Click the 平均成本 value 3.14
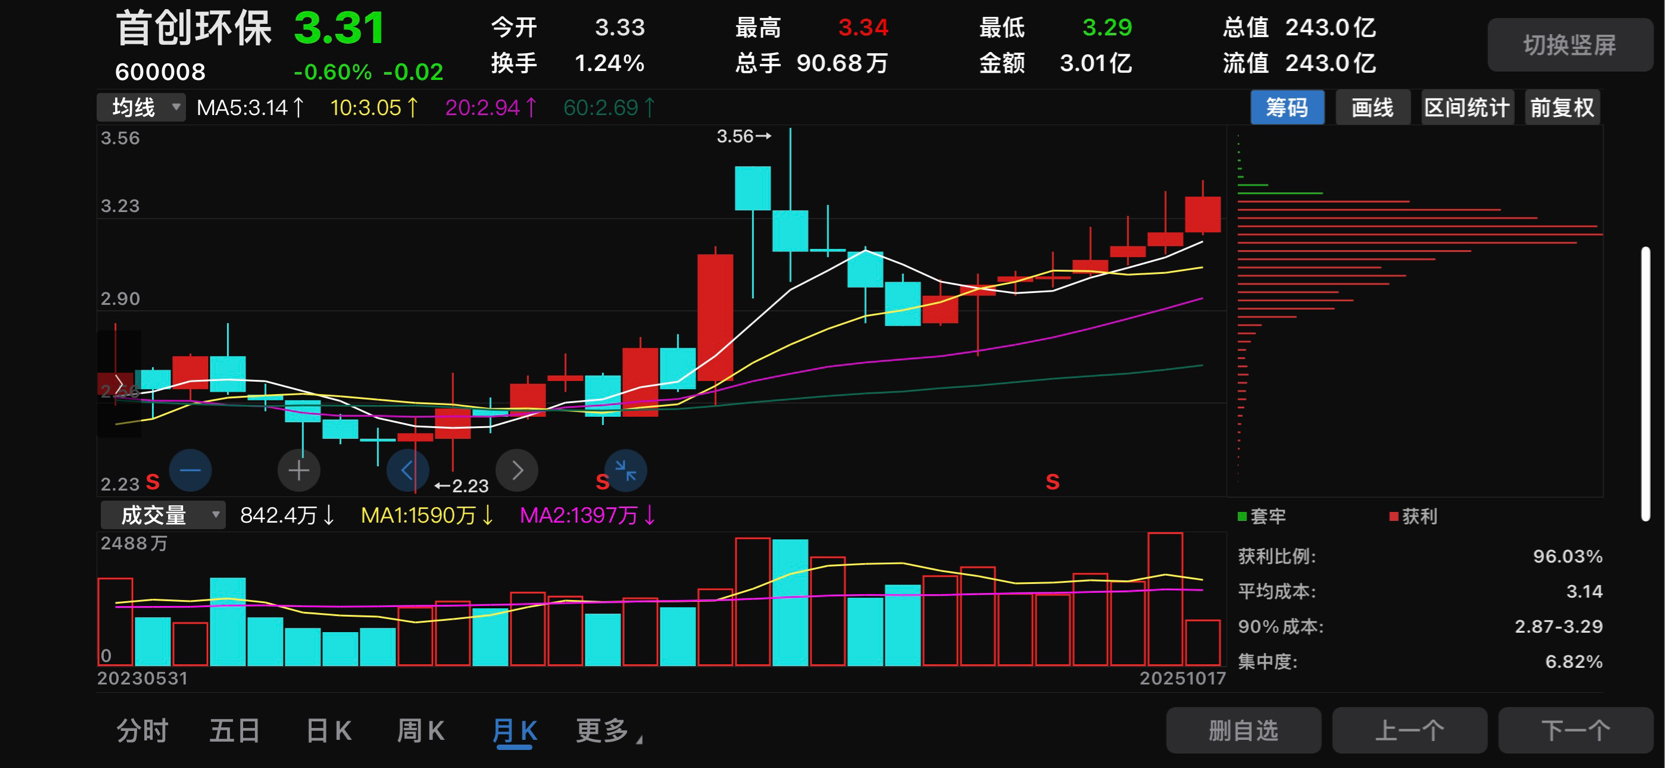This screenshot has height=768, width=1665. 1584,591
